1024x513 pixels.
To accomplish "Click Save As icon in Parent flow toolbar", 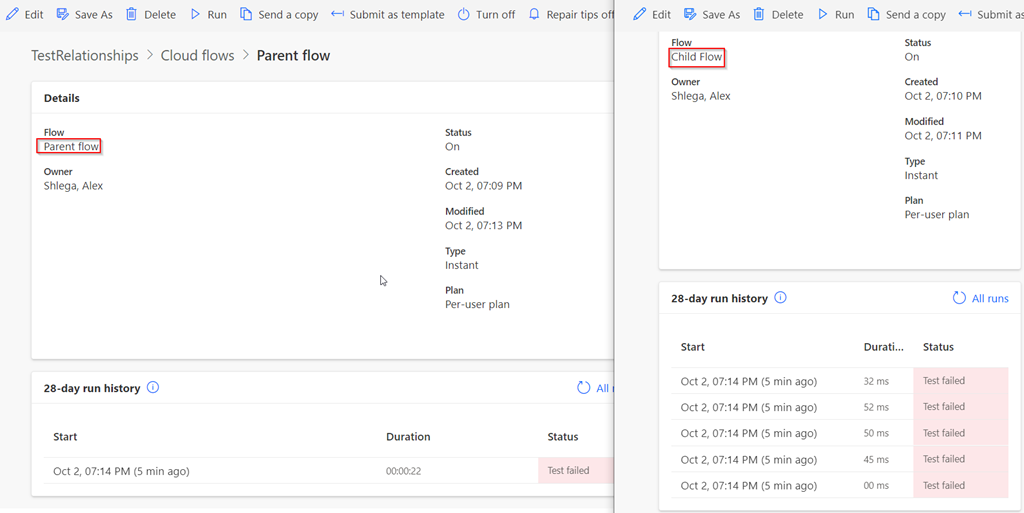I will click(x=63, y=15).
